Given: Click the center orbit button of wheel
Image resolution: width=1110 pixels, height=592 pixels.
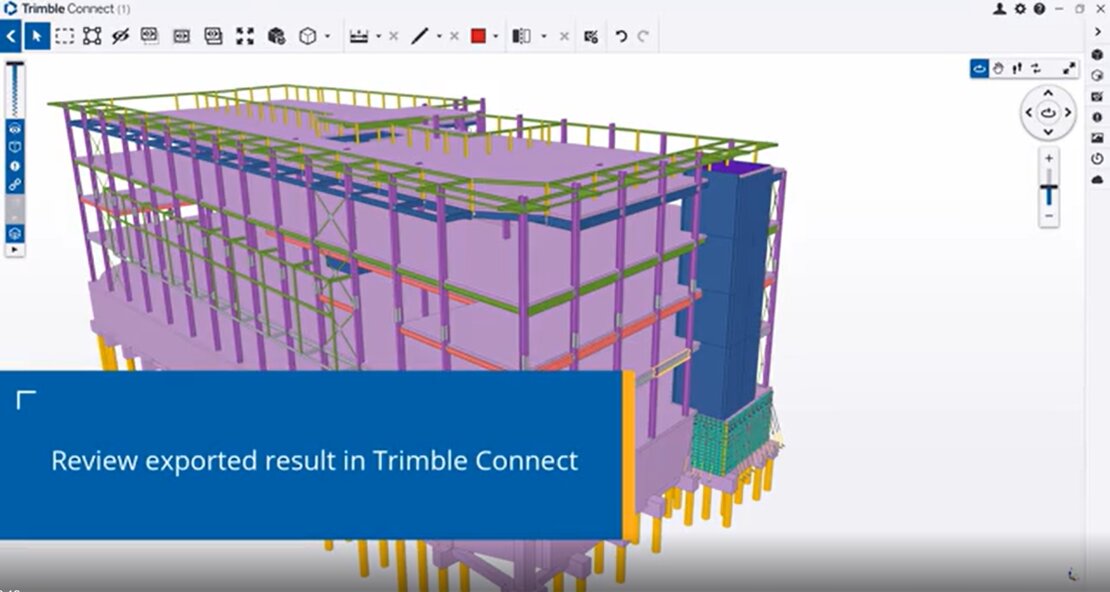Looking at the screenshot, I should pyautogui.click(x=1048, y=113).
